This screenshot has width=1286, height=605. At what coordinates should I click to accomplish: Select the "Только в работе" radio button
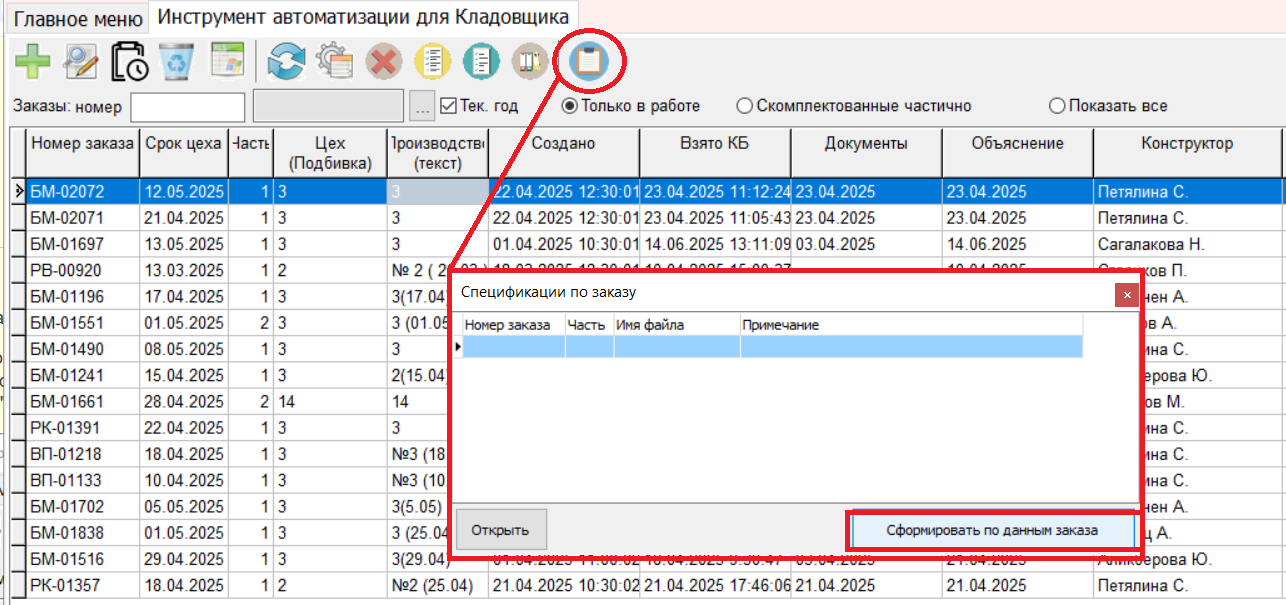(569, 106)
